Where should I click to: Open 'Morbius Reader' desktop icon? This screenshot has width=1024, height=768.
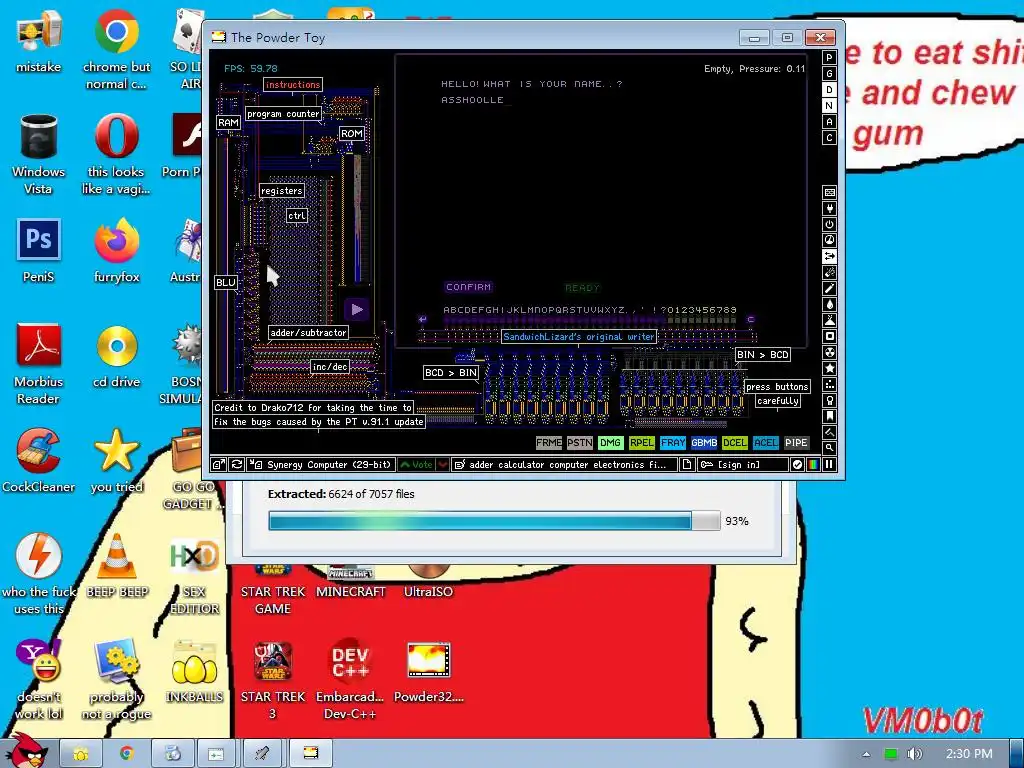39,364
